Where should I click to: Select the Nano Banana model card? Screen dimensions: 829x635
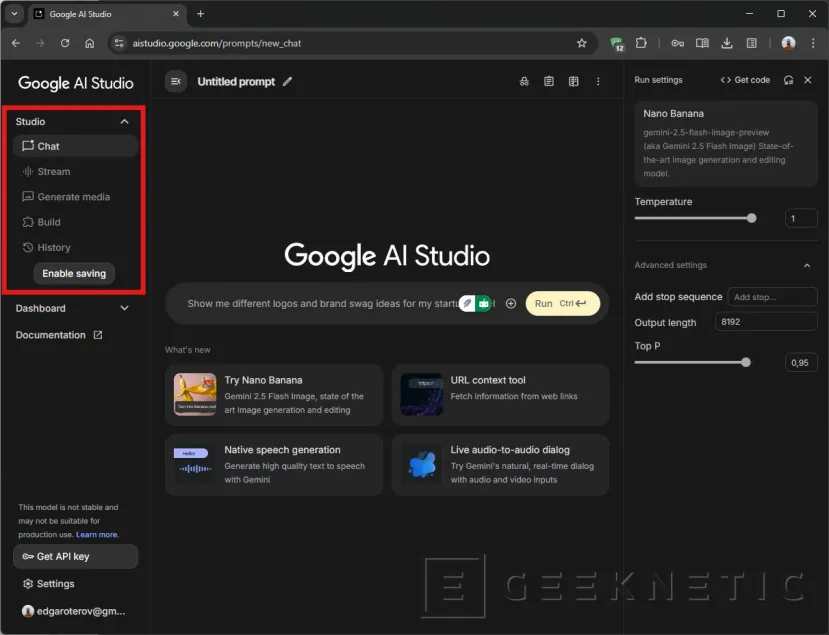(725, 143)
